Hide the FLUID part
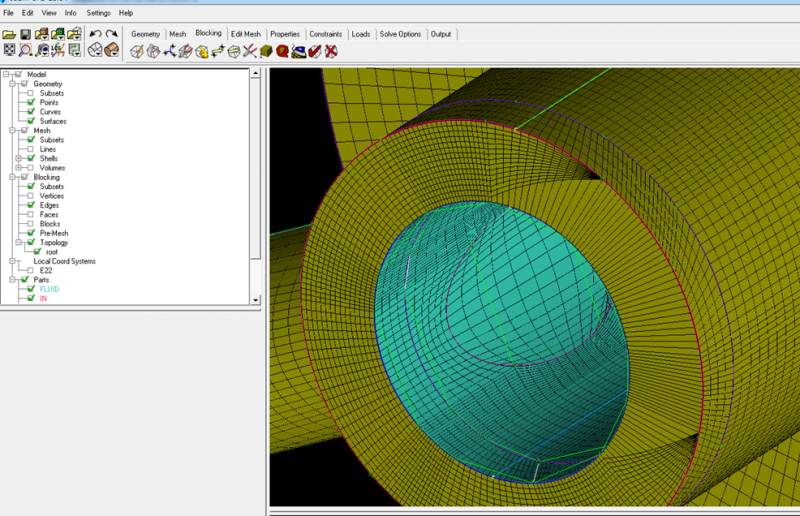 click(31, 289)
